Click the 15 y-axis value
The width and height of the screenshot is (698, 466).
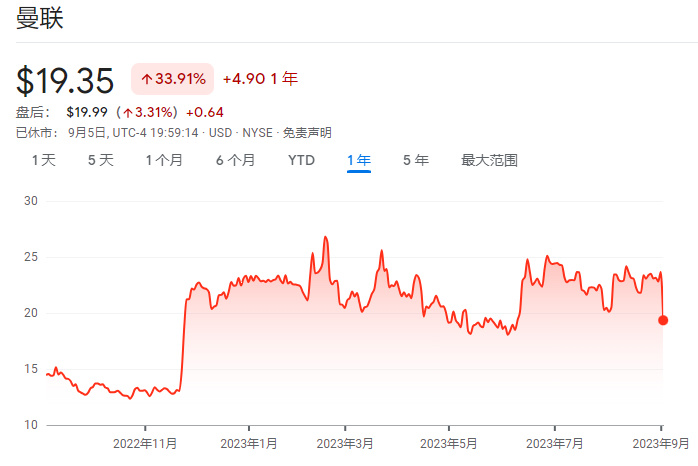(x=31, y=369)
